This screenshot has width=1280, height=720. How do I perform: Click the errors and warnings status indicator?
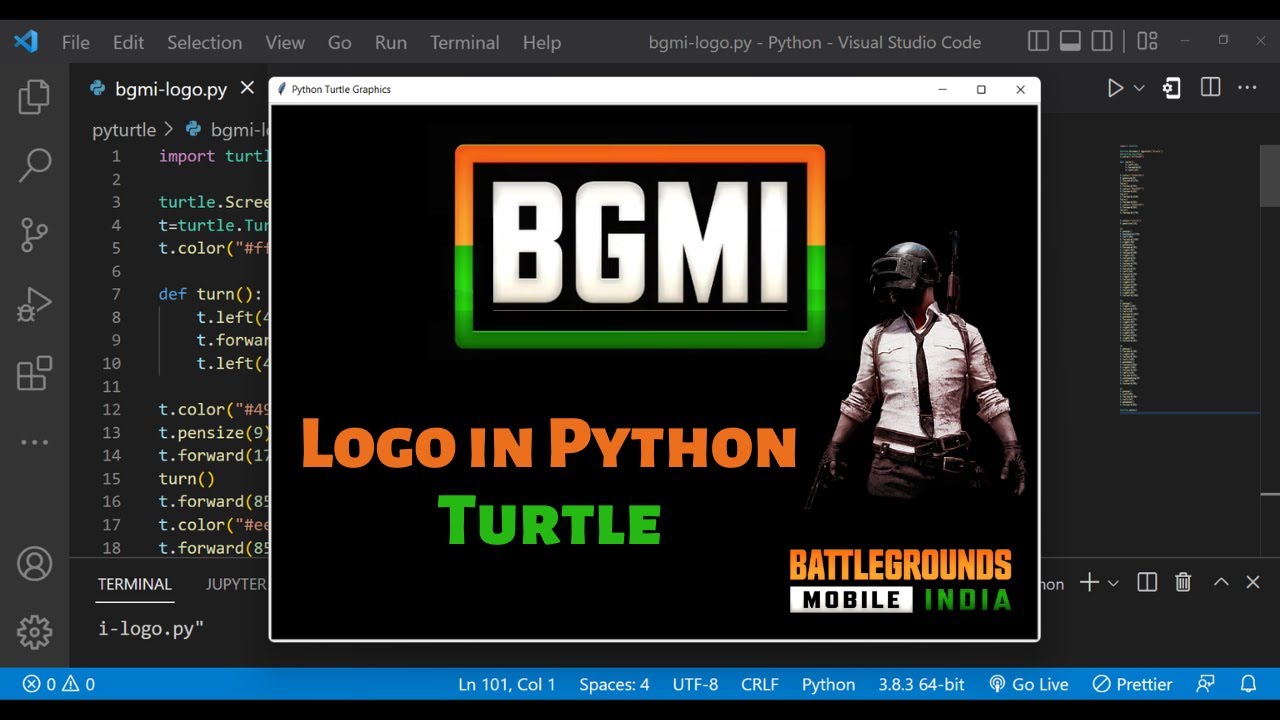[x=59, y=684]
